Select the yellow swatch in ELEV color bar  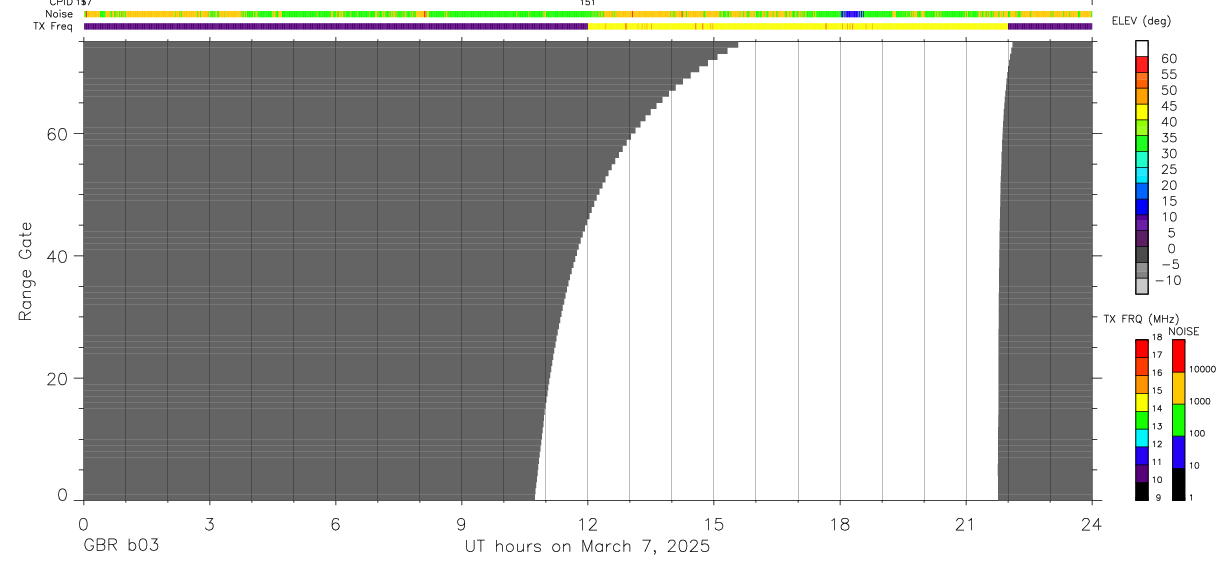[1142, 112]
